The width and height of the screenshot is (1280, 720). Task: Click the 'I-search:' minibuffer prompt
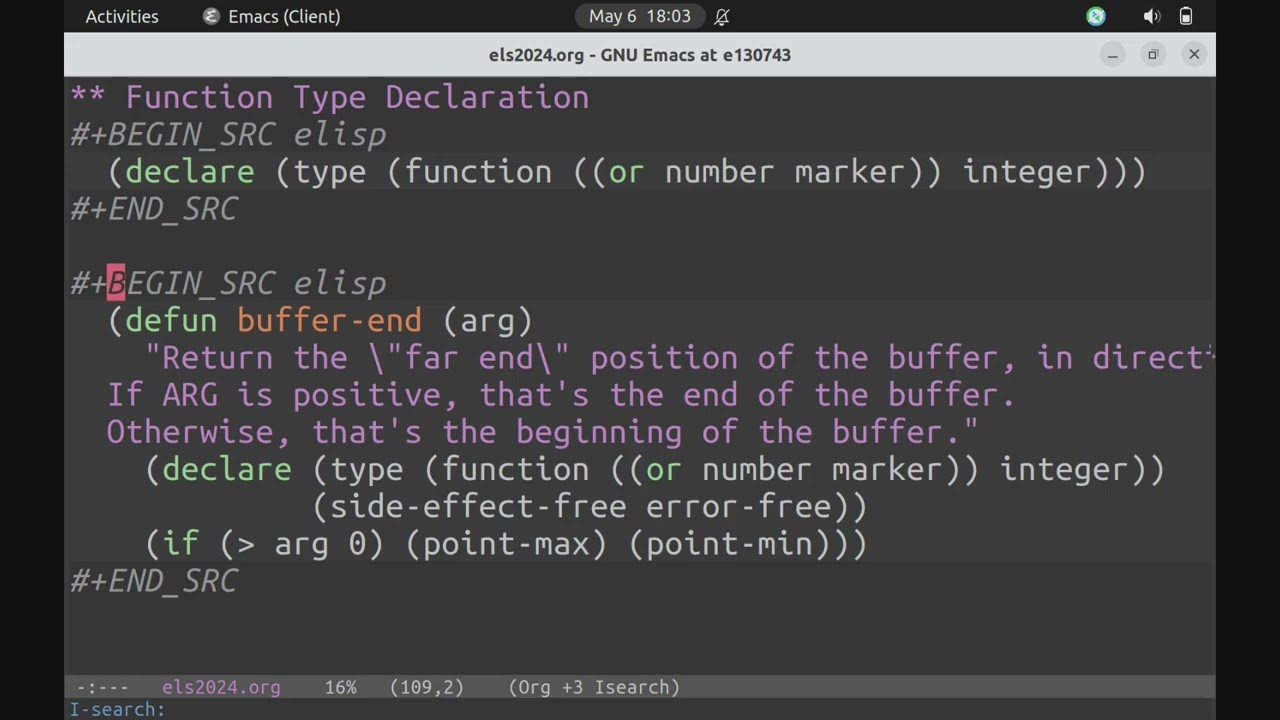pos(117,710)
